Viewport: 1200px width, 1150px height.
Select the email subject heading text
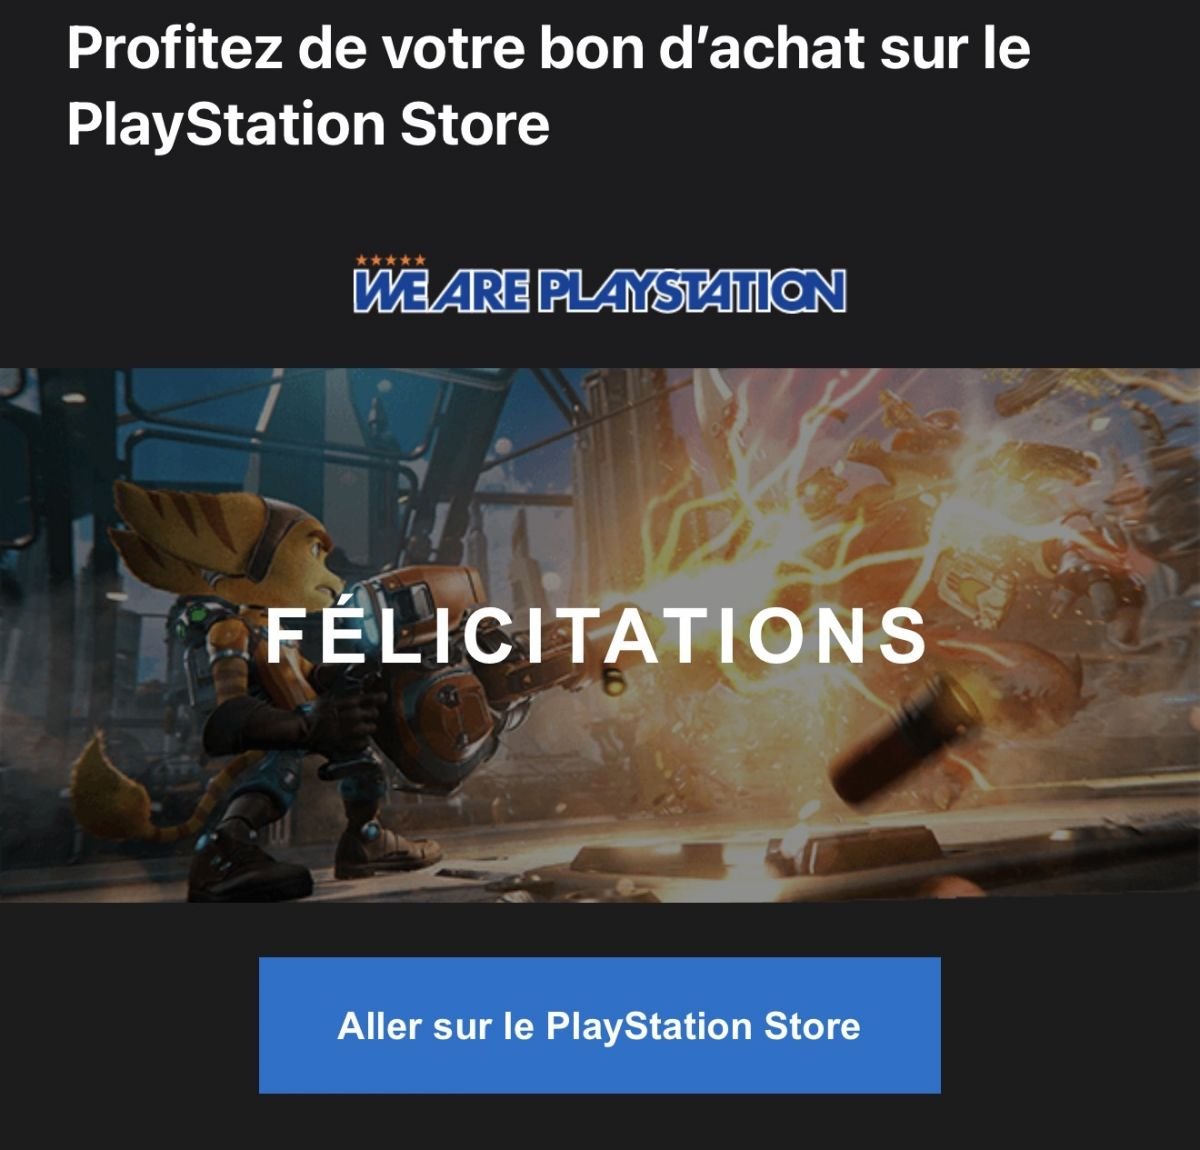click(x=548, y=86)
